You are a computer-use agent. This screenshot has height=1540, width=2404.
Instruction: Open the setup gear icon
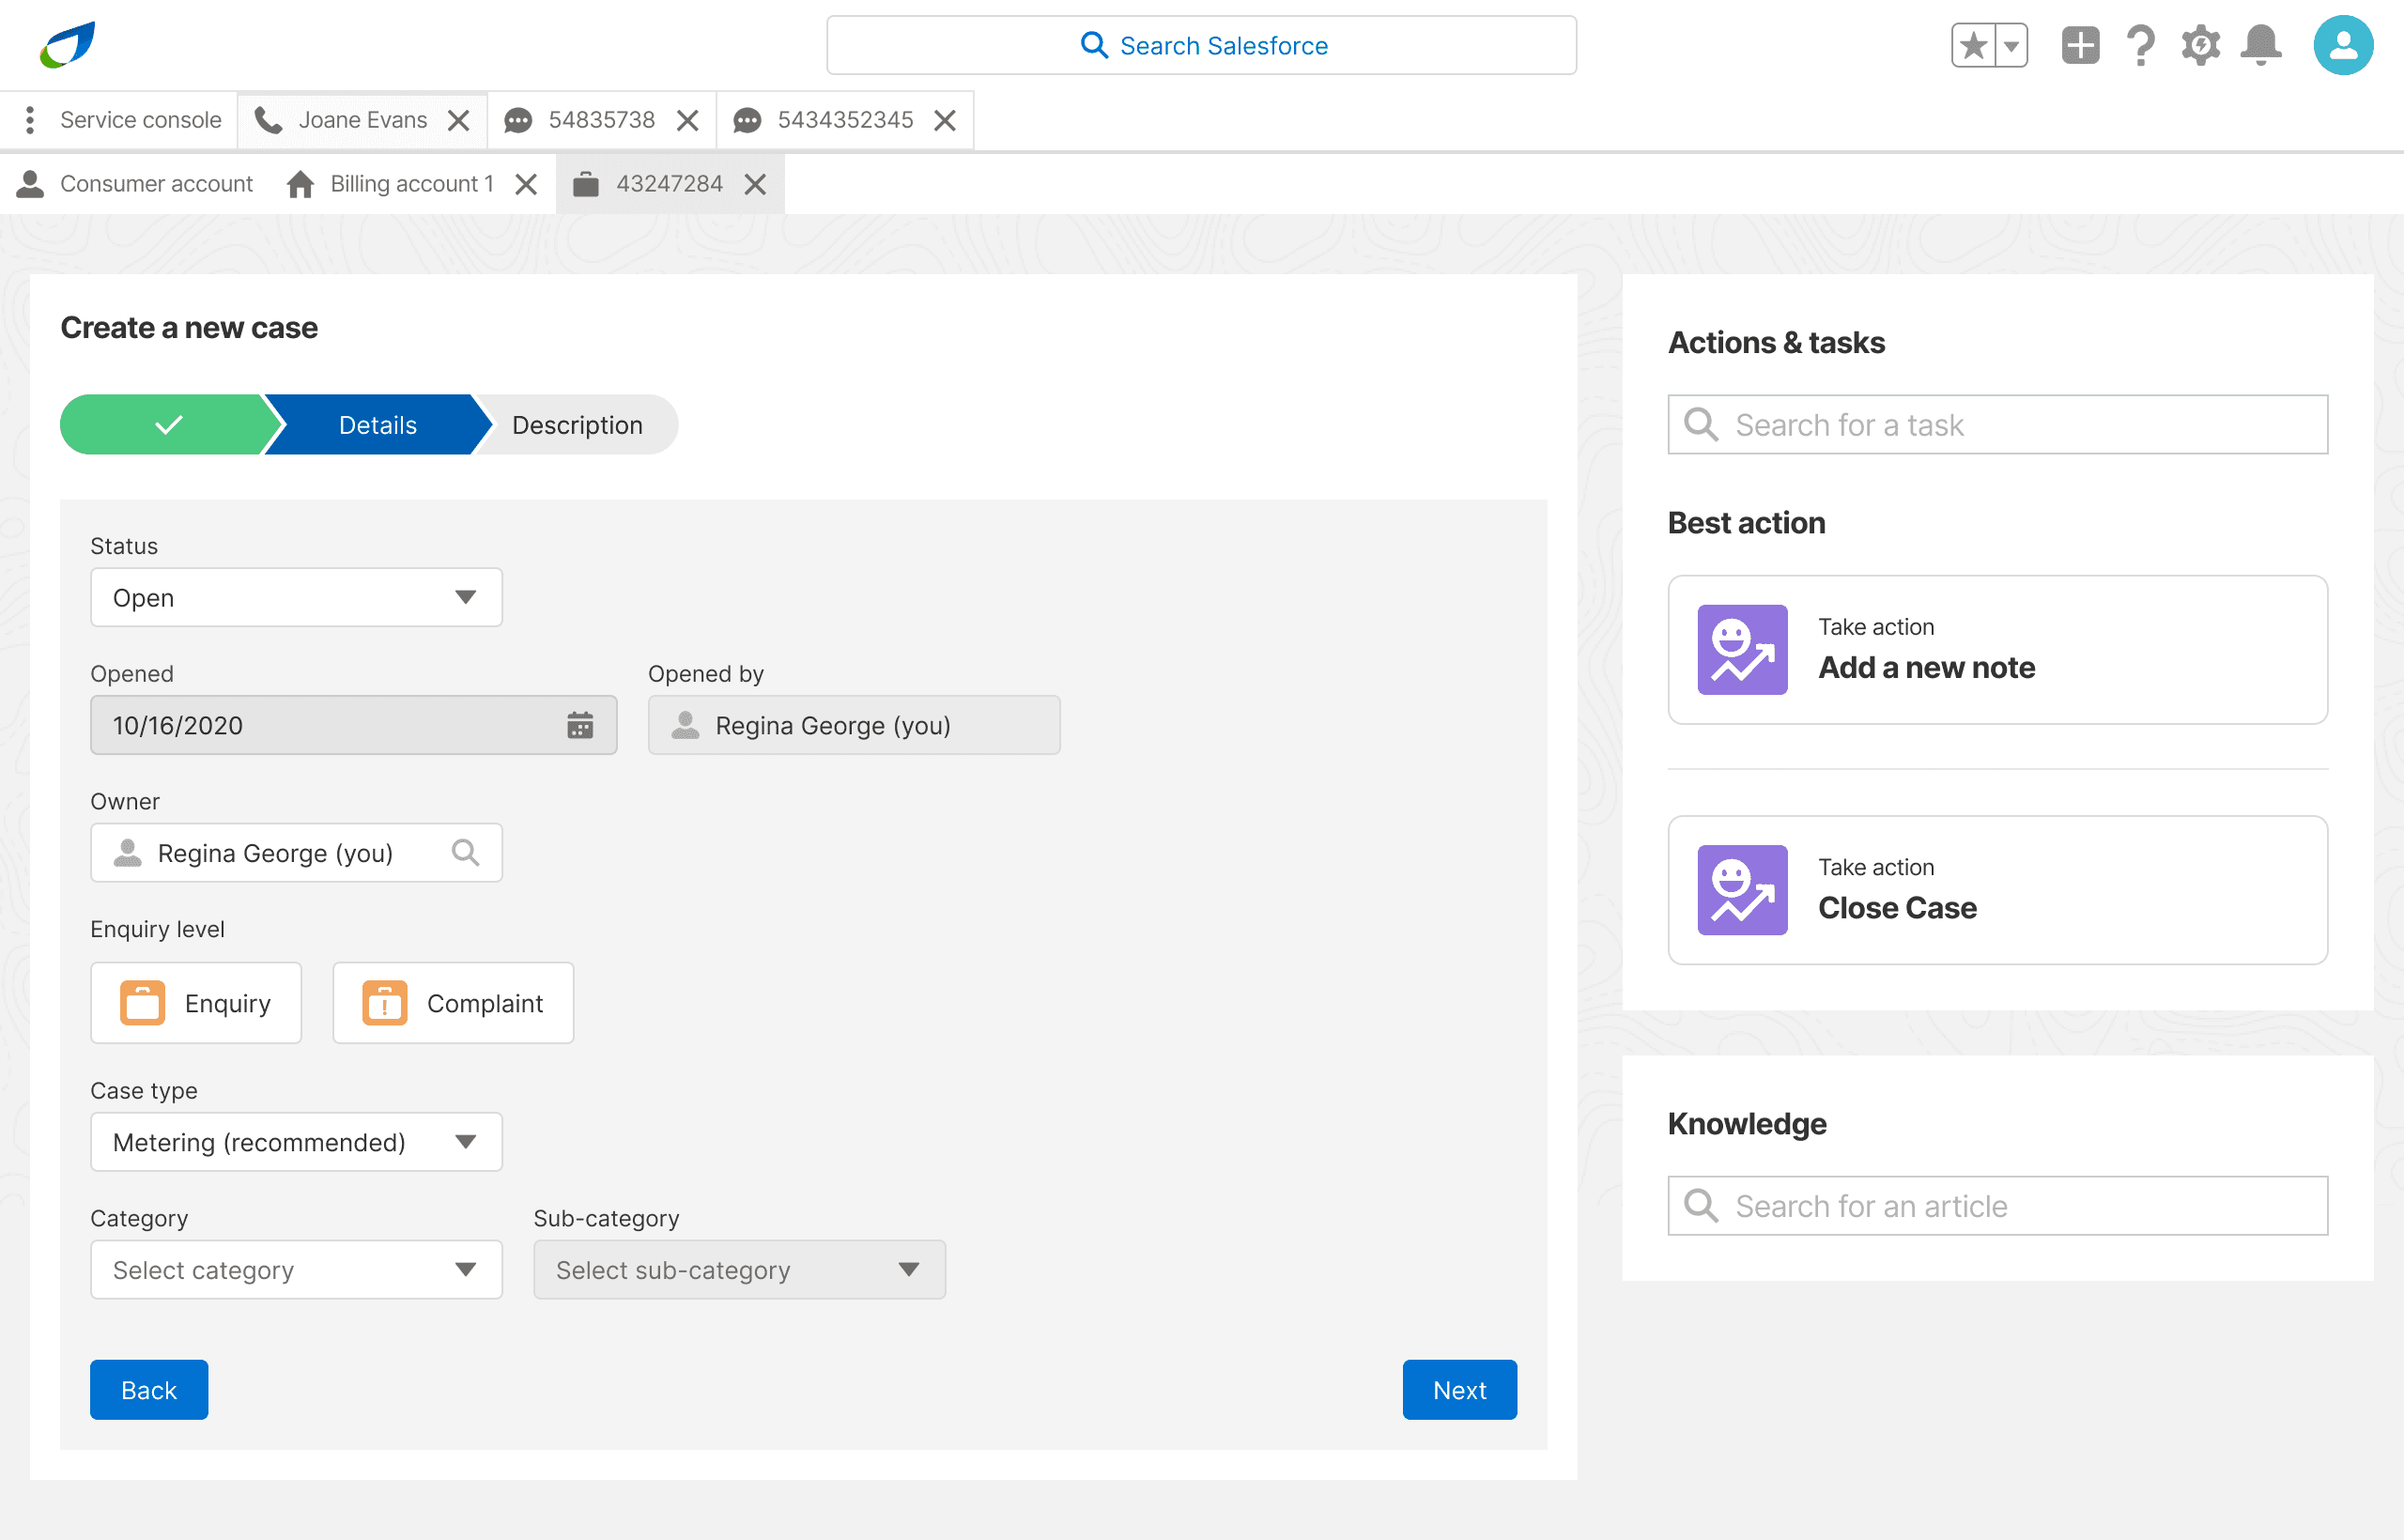pyautogui.click(x=2200, y=46)
